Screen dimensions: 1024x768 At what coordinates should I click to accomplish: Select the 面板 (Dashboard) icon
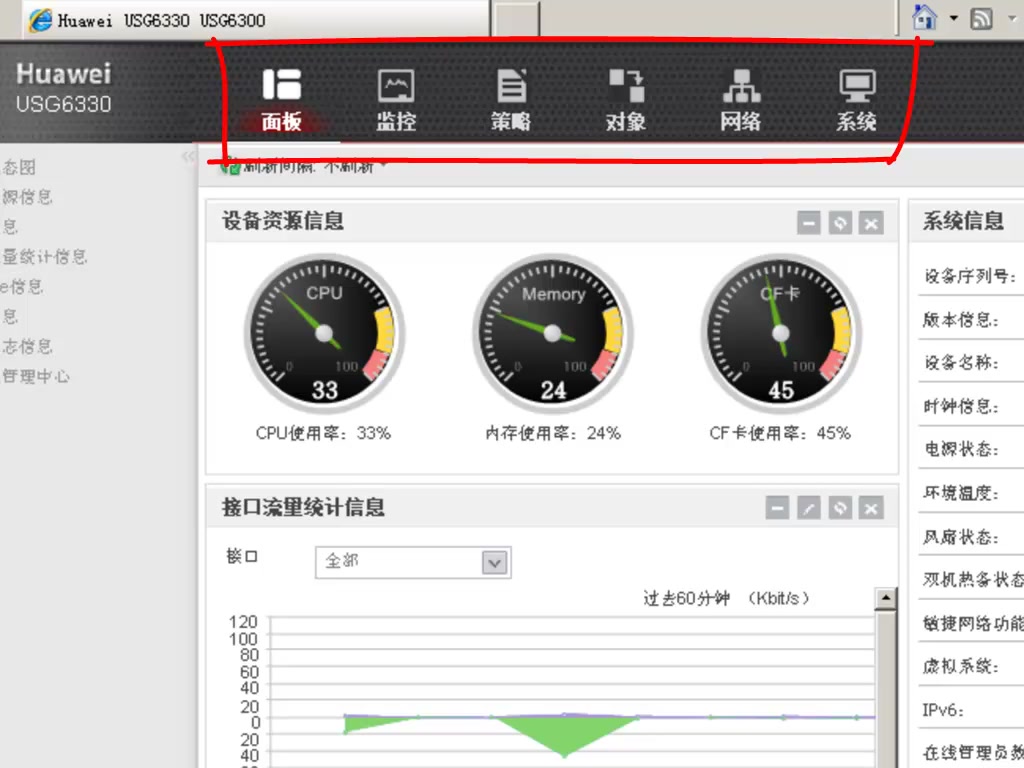[282, 97]
